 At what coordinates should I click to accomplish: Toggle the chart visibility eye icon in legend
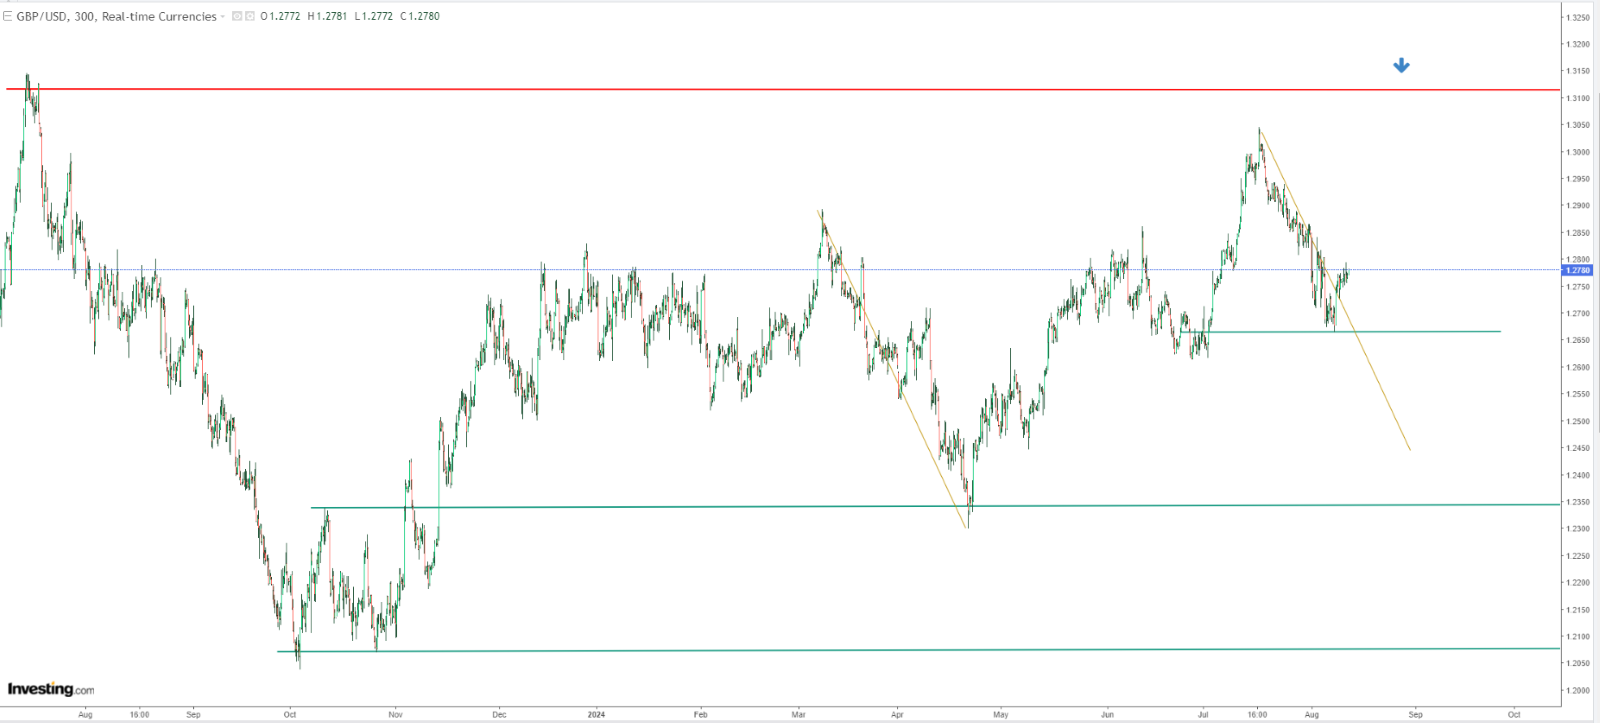[x=237, y=16]
